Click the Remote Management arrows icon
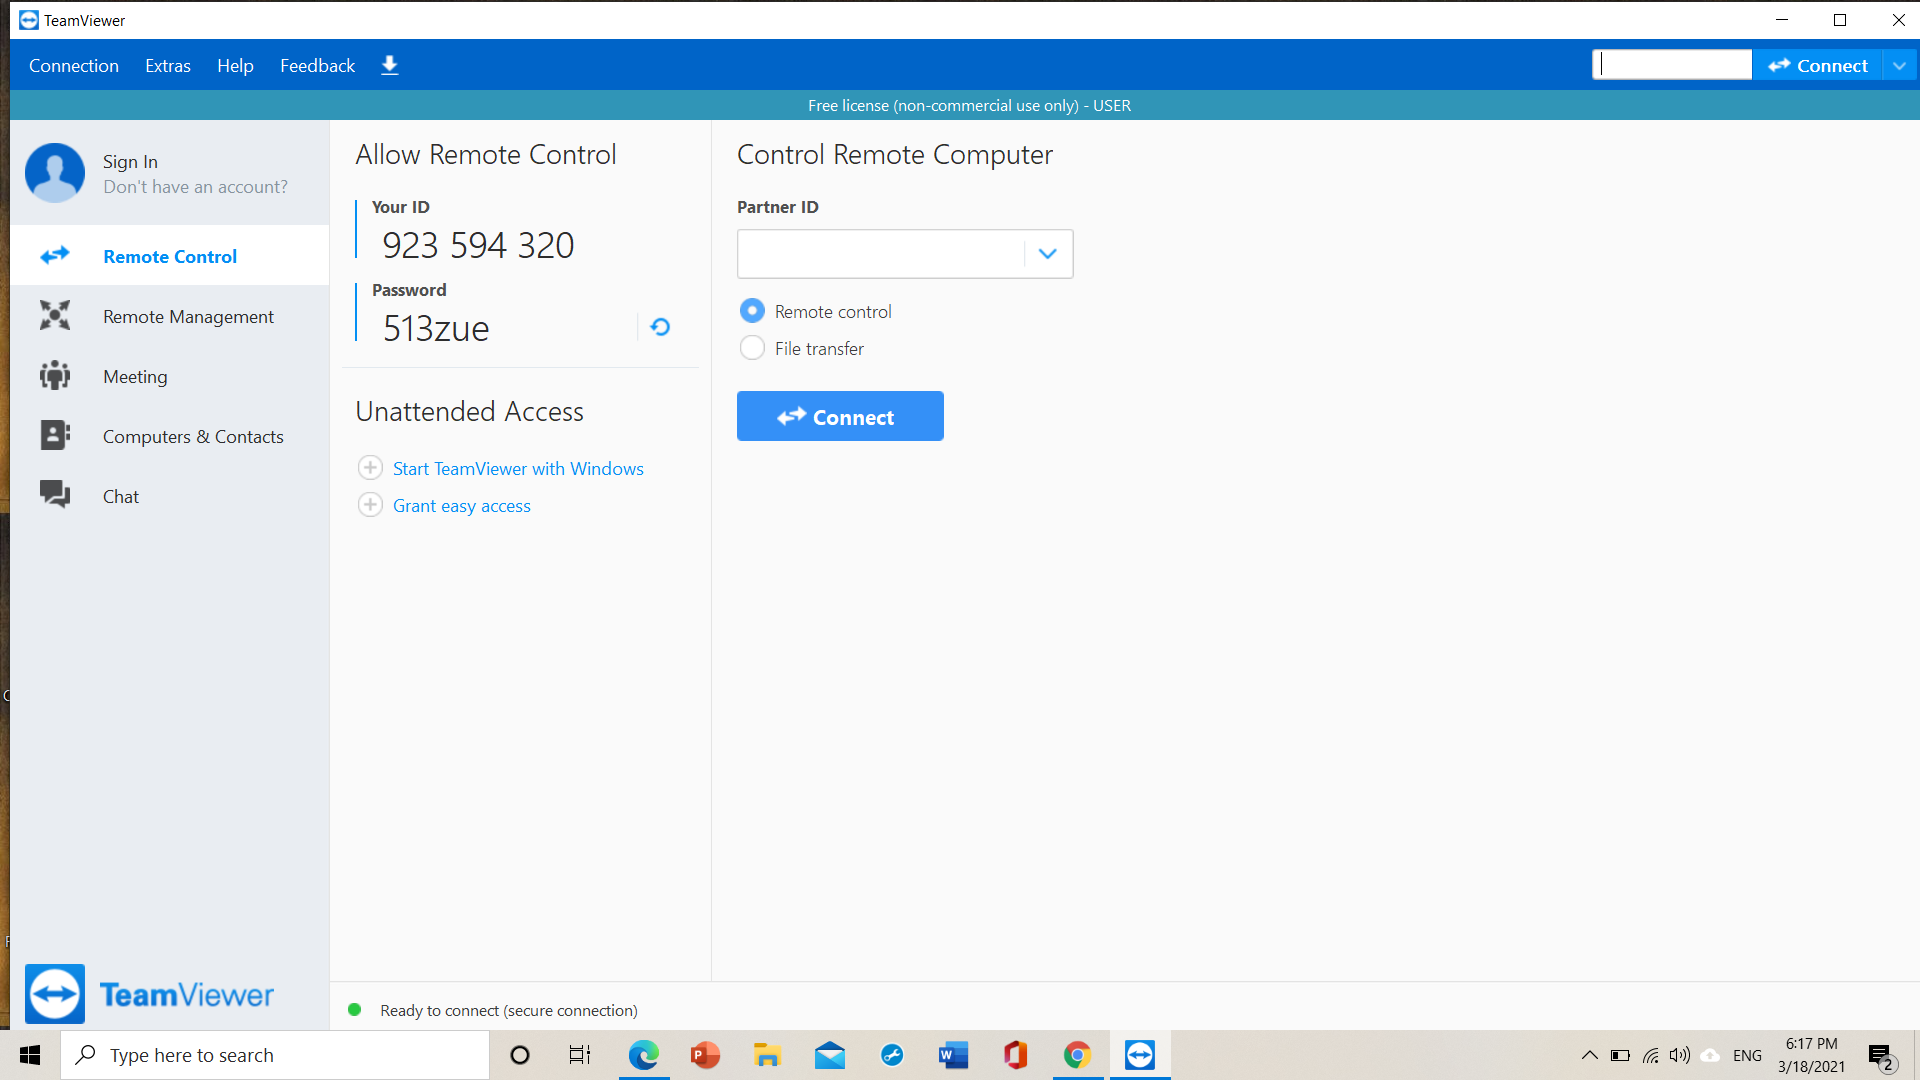 [55, 315]
